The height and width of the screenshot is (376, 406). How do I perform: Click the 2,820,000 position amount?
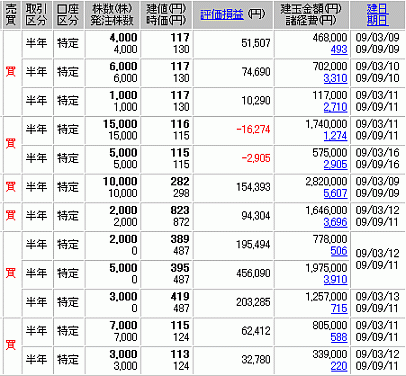tap(326, 181)
